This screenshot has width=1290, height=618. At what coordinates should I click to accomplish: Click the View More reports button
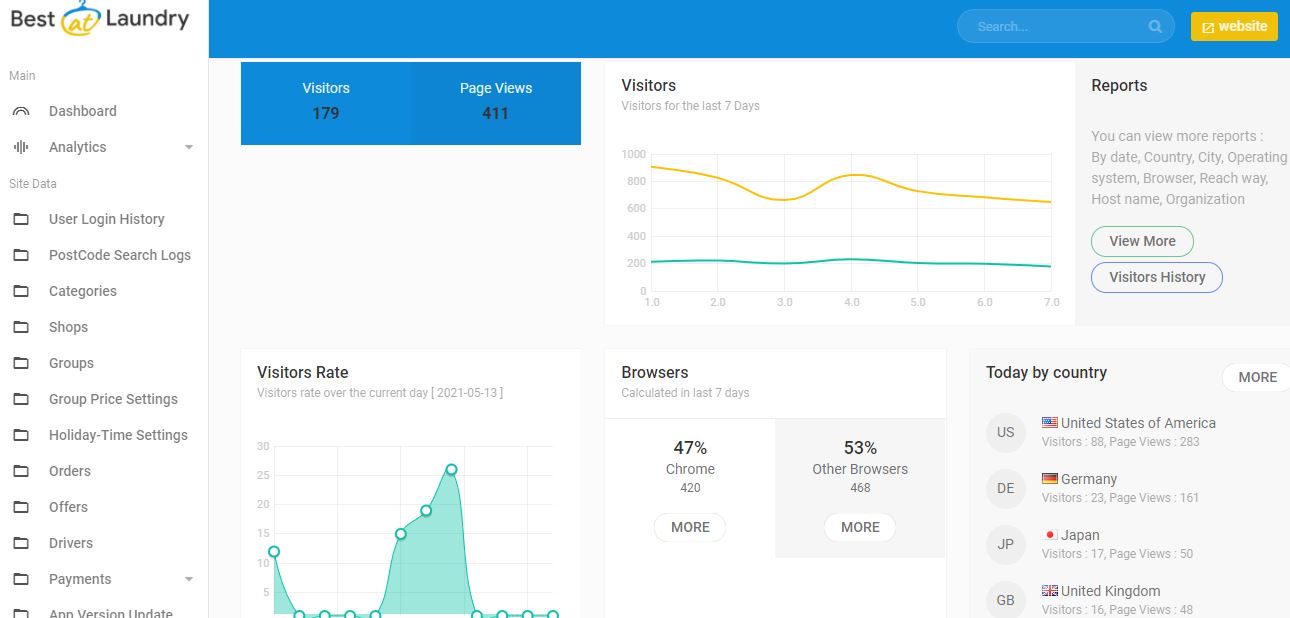click(1142, 241)
